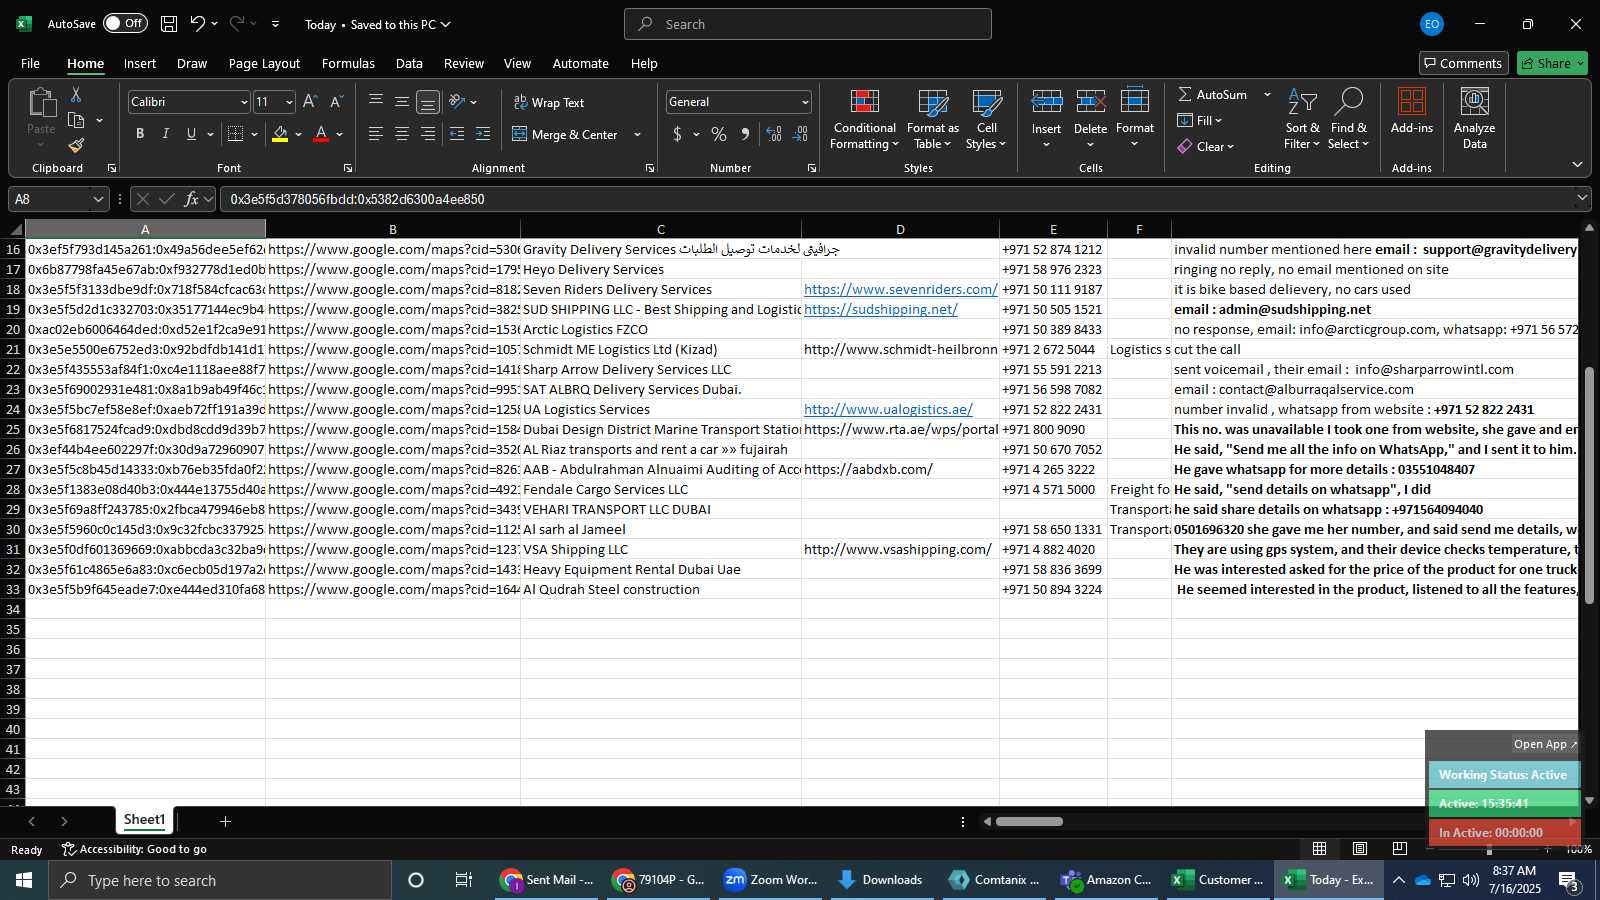Toggle Bottom Align in the ribbon
The width and height of the screenshot is (1600, 900).
(428, 102)
